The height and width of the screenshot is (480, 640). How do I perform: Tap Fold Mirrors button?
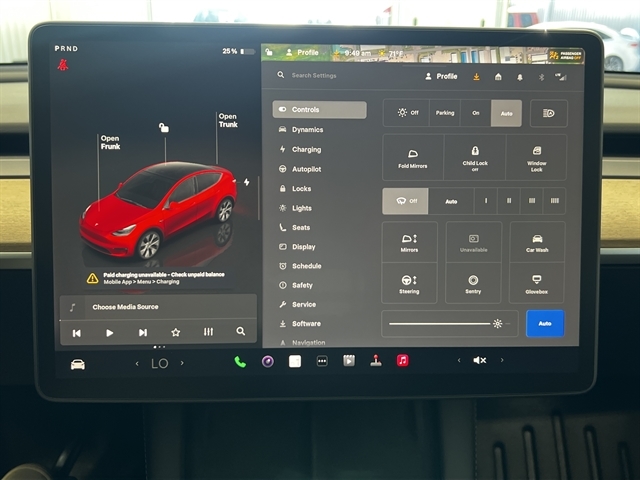[413, 158]
